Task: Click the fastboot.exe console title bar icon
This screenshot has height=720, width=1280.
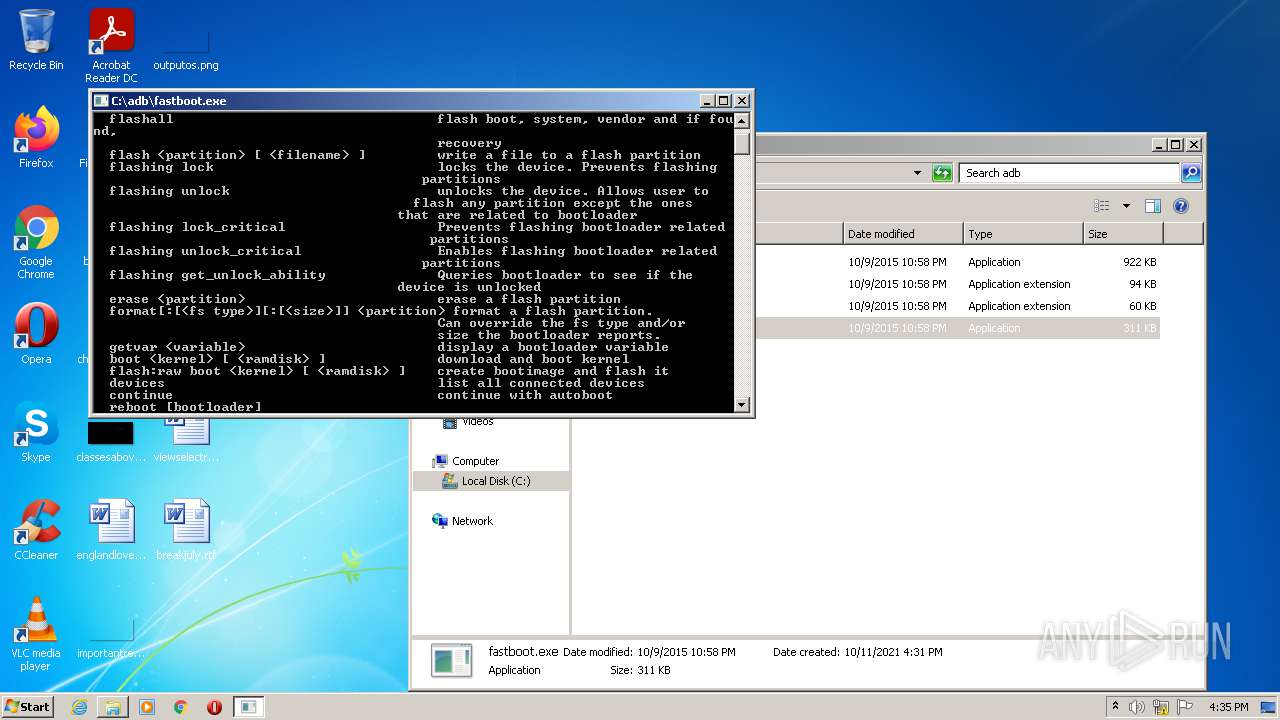Action: point(101,101)
